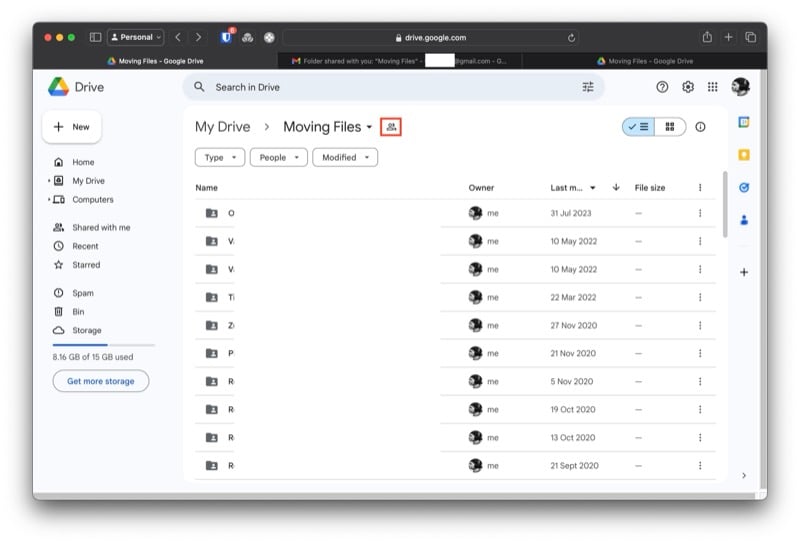The image size is (800, 543).
Task: Open Moving Files folder dropdown
Action: 328,127
